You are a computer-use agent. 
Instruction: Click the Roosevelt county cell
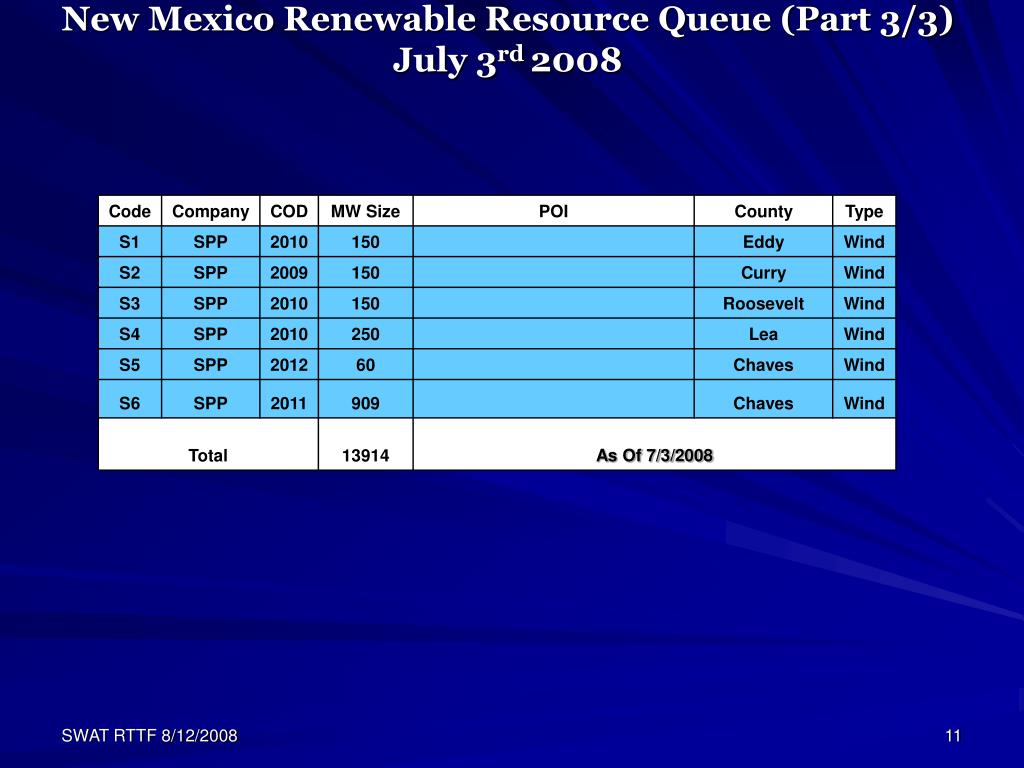(763, 303)
